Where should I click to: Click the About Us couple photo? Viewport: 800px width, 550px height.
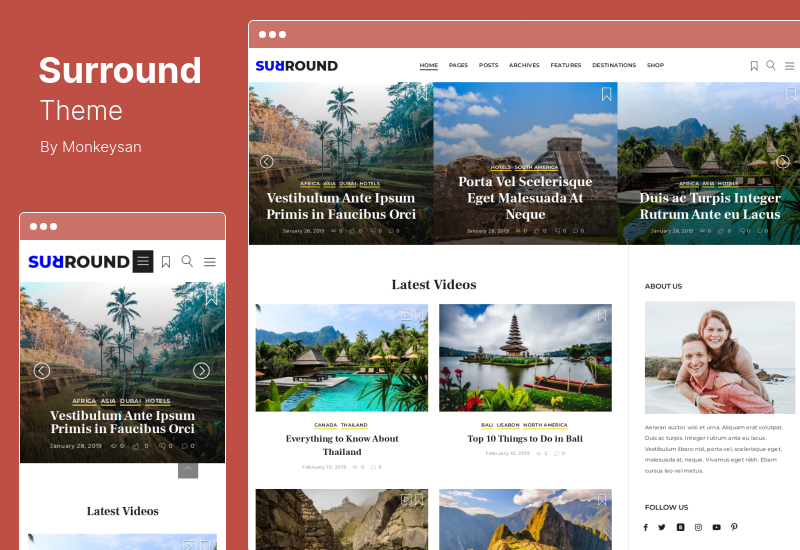[x=719, y=357]
